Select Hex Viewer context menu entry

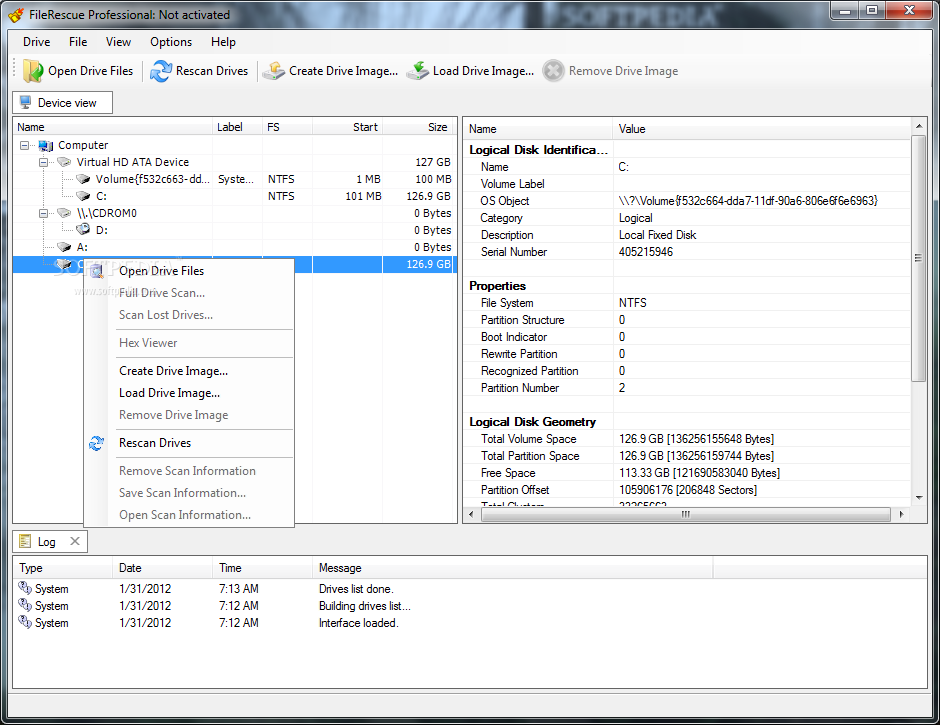(x=189, y=343)
